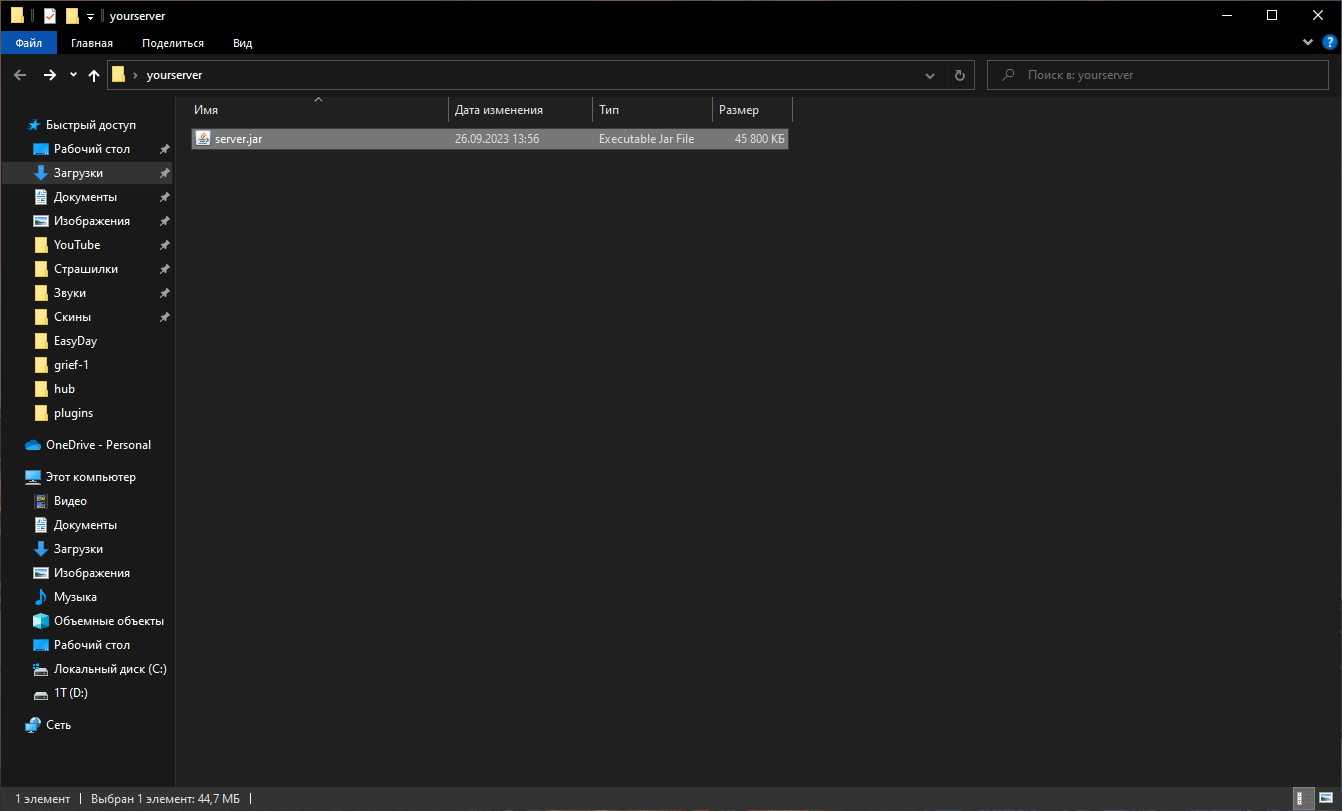Open the plugins folder
The height and width of the screenshot is (811, 1342).
point(73,413)
